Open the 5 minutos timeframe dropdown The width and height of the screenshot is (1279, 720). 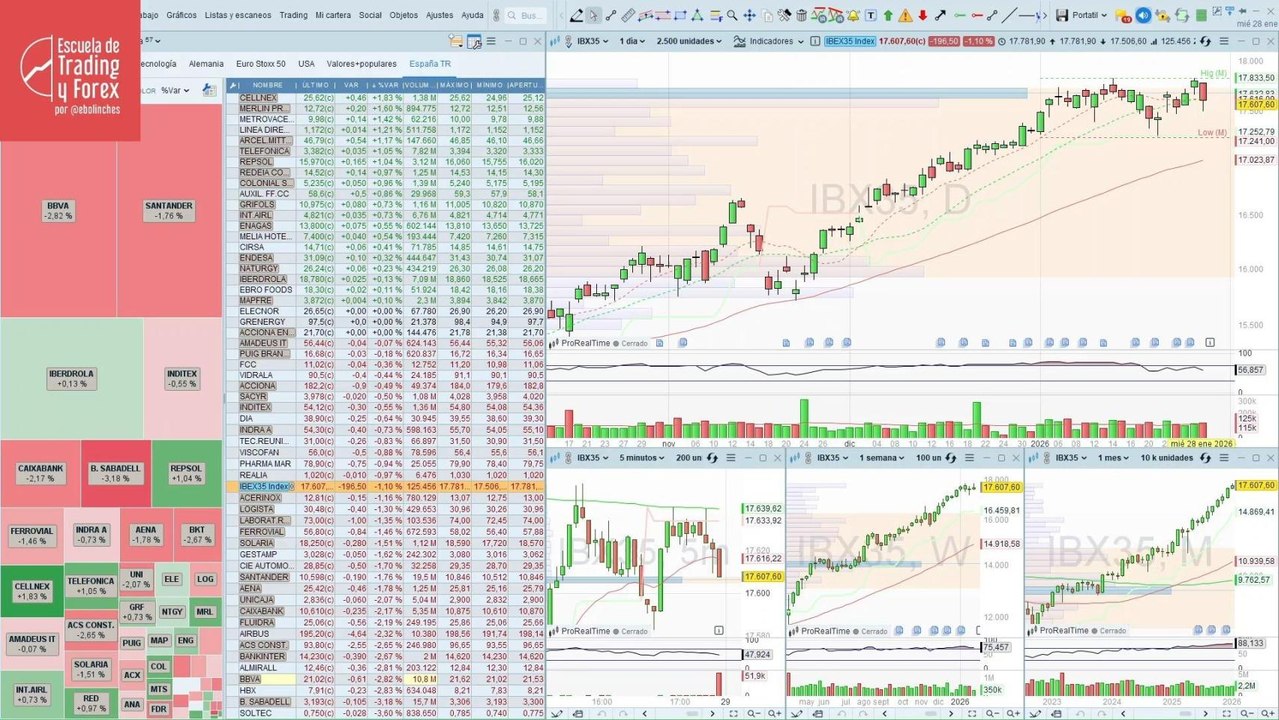coord(641,460)
